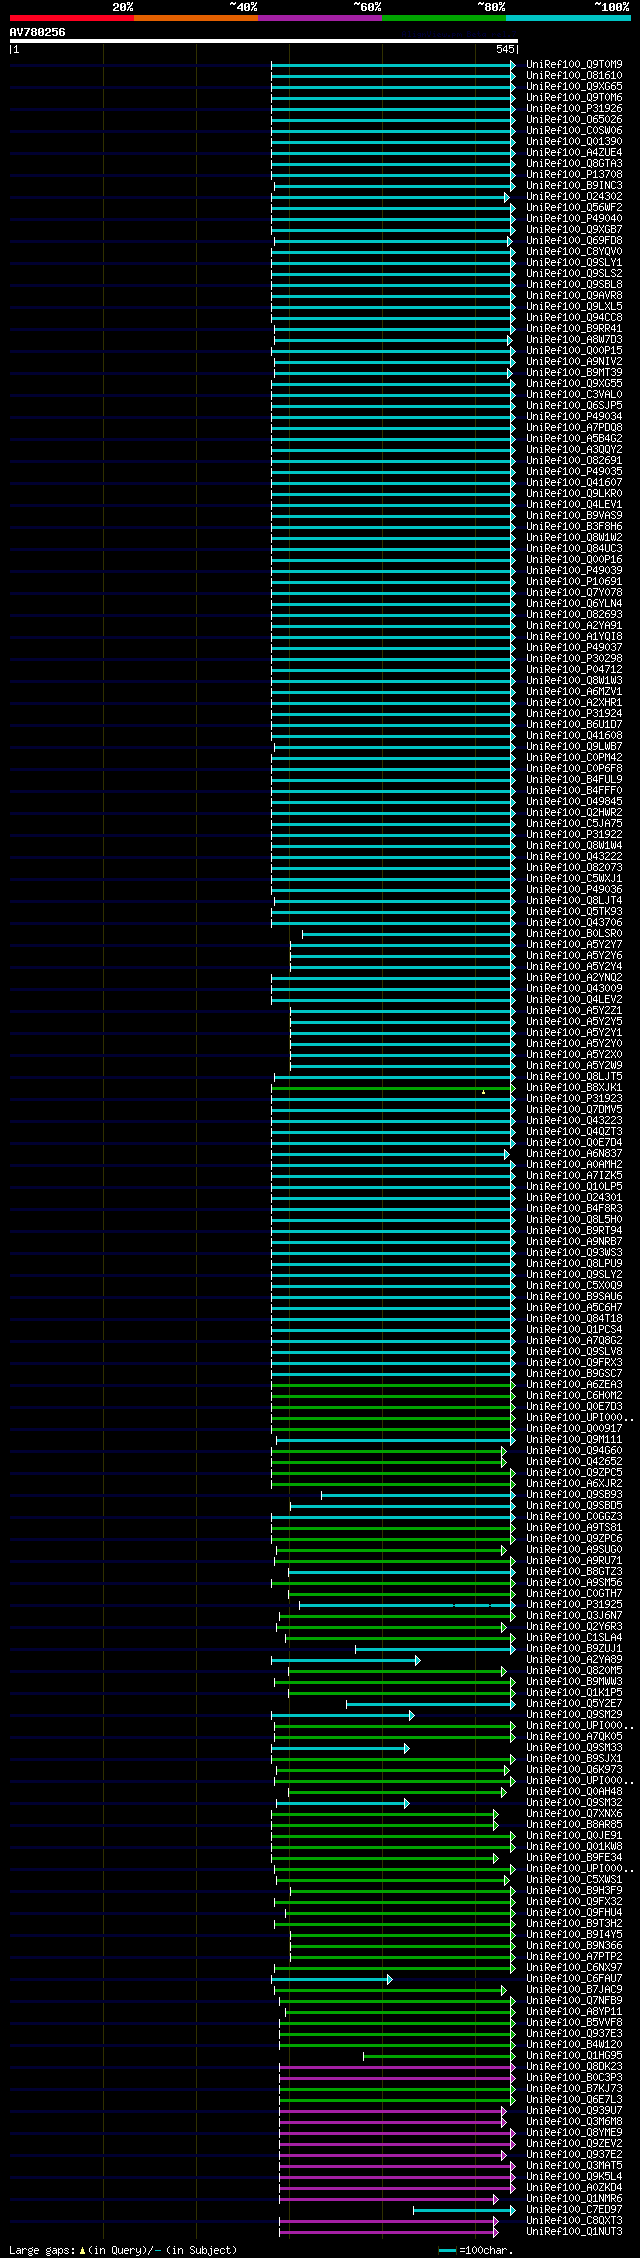Select hit label UniRef100_B7JAC9
The width and height of the screenshot is (640, 2258).
click(574, 1990)
